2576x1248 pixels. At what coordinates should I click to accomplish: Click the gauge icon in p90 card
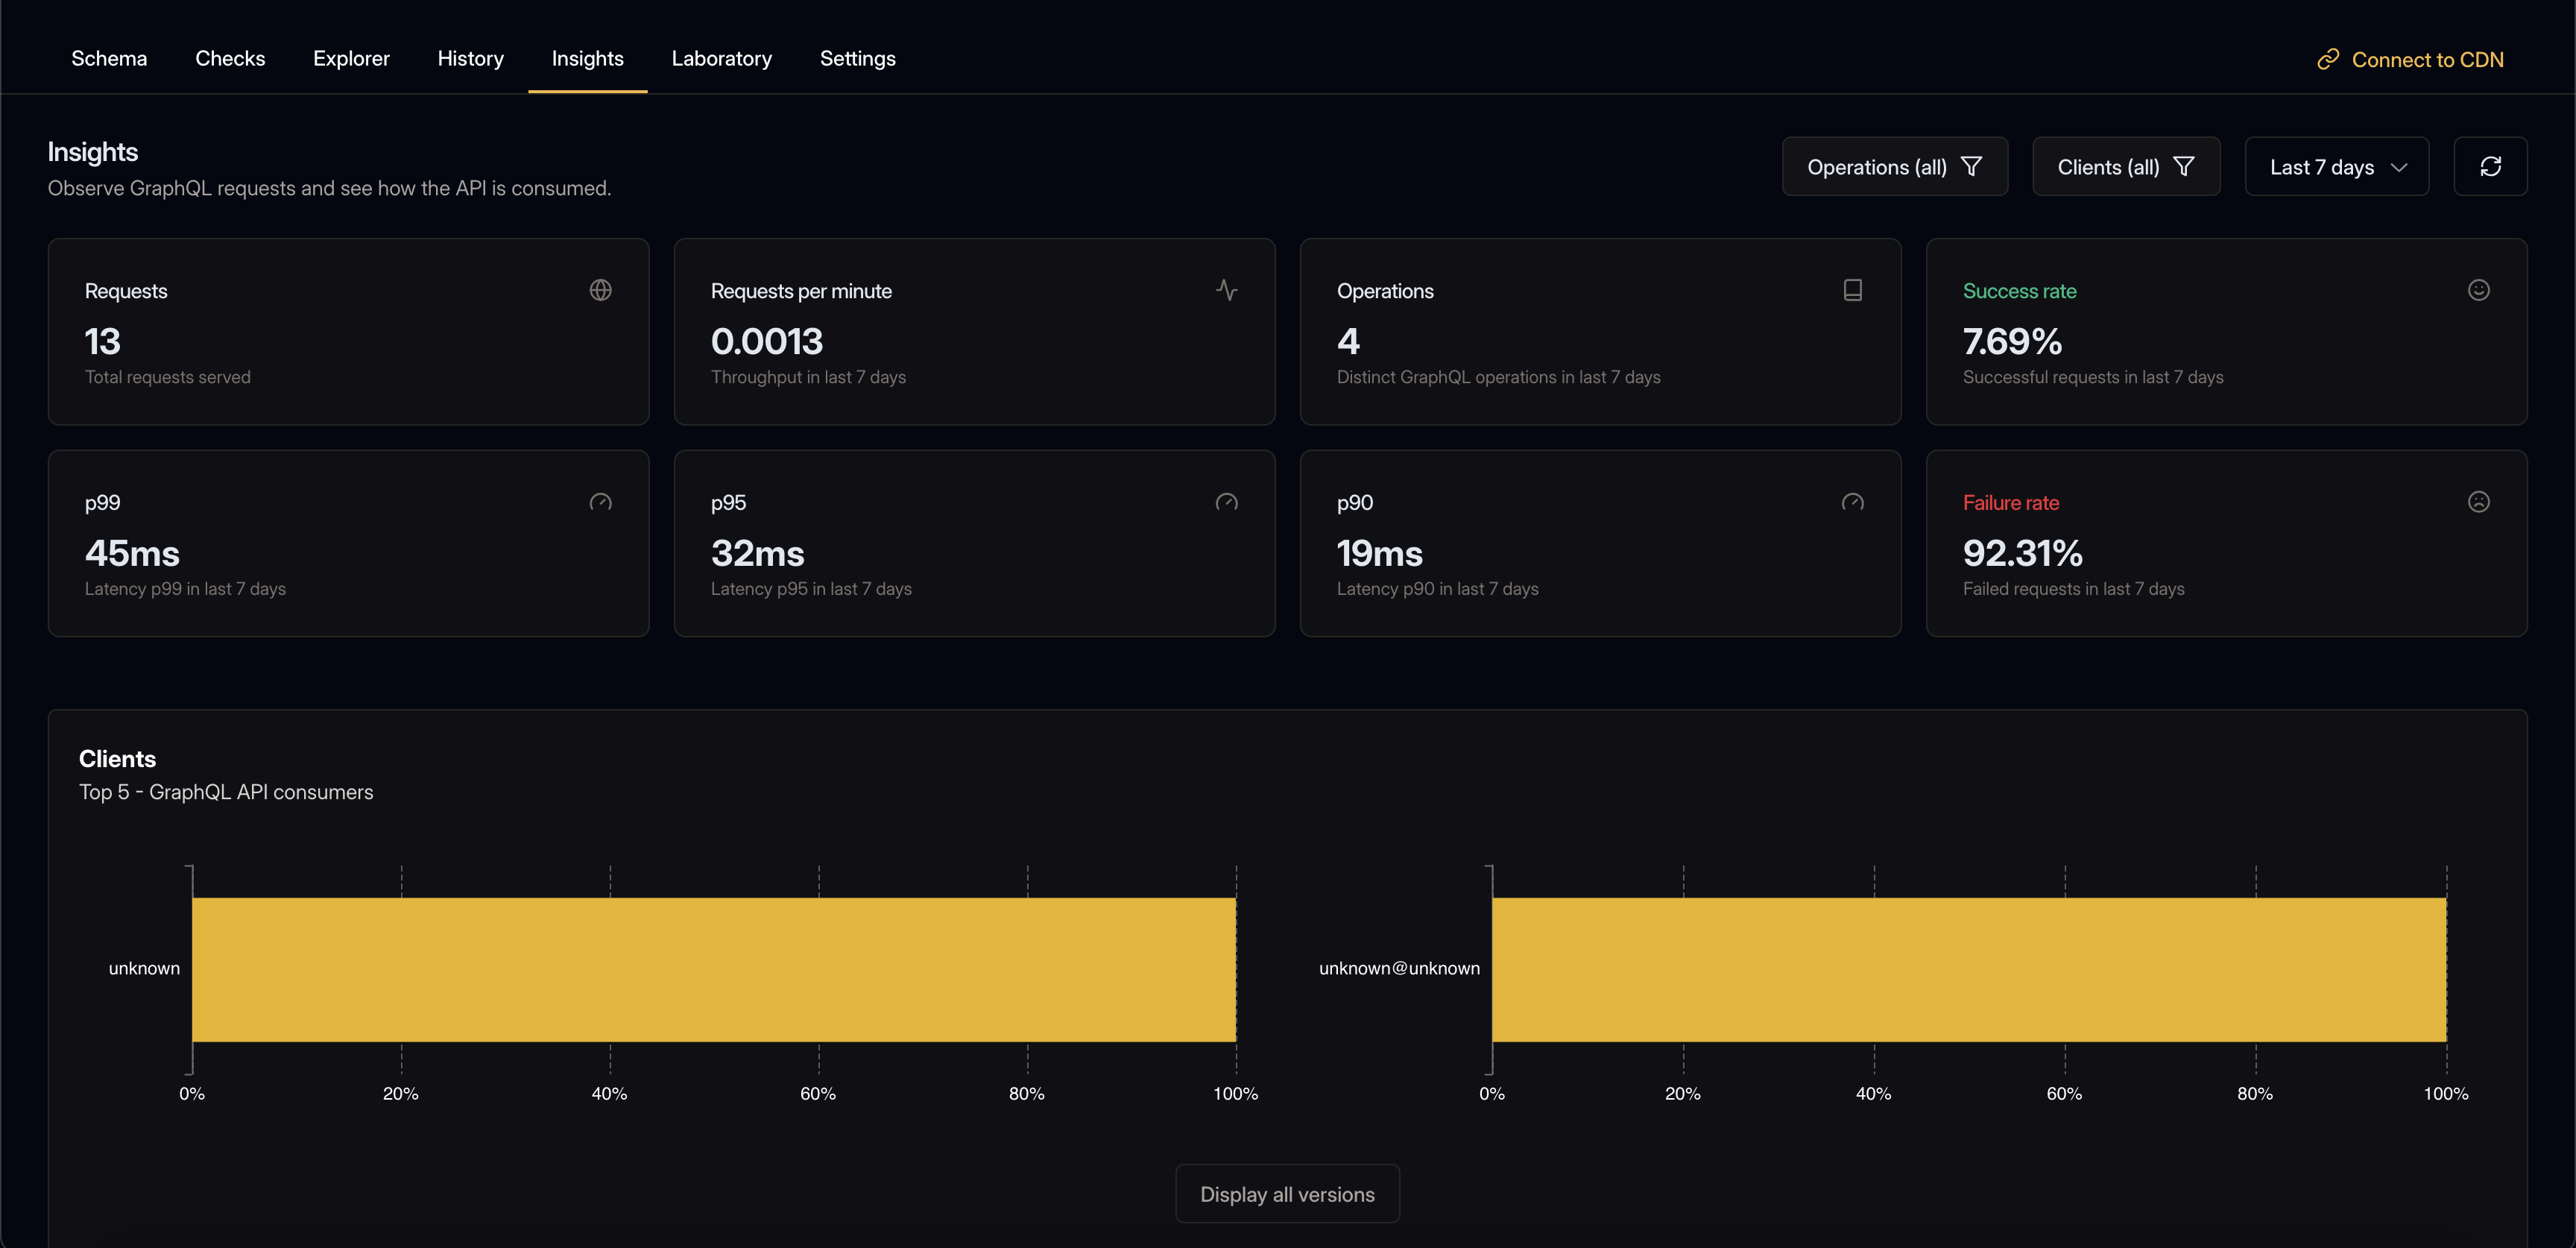pos(1852,502)
